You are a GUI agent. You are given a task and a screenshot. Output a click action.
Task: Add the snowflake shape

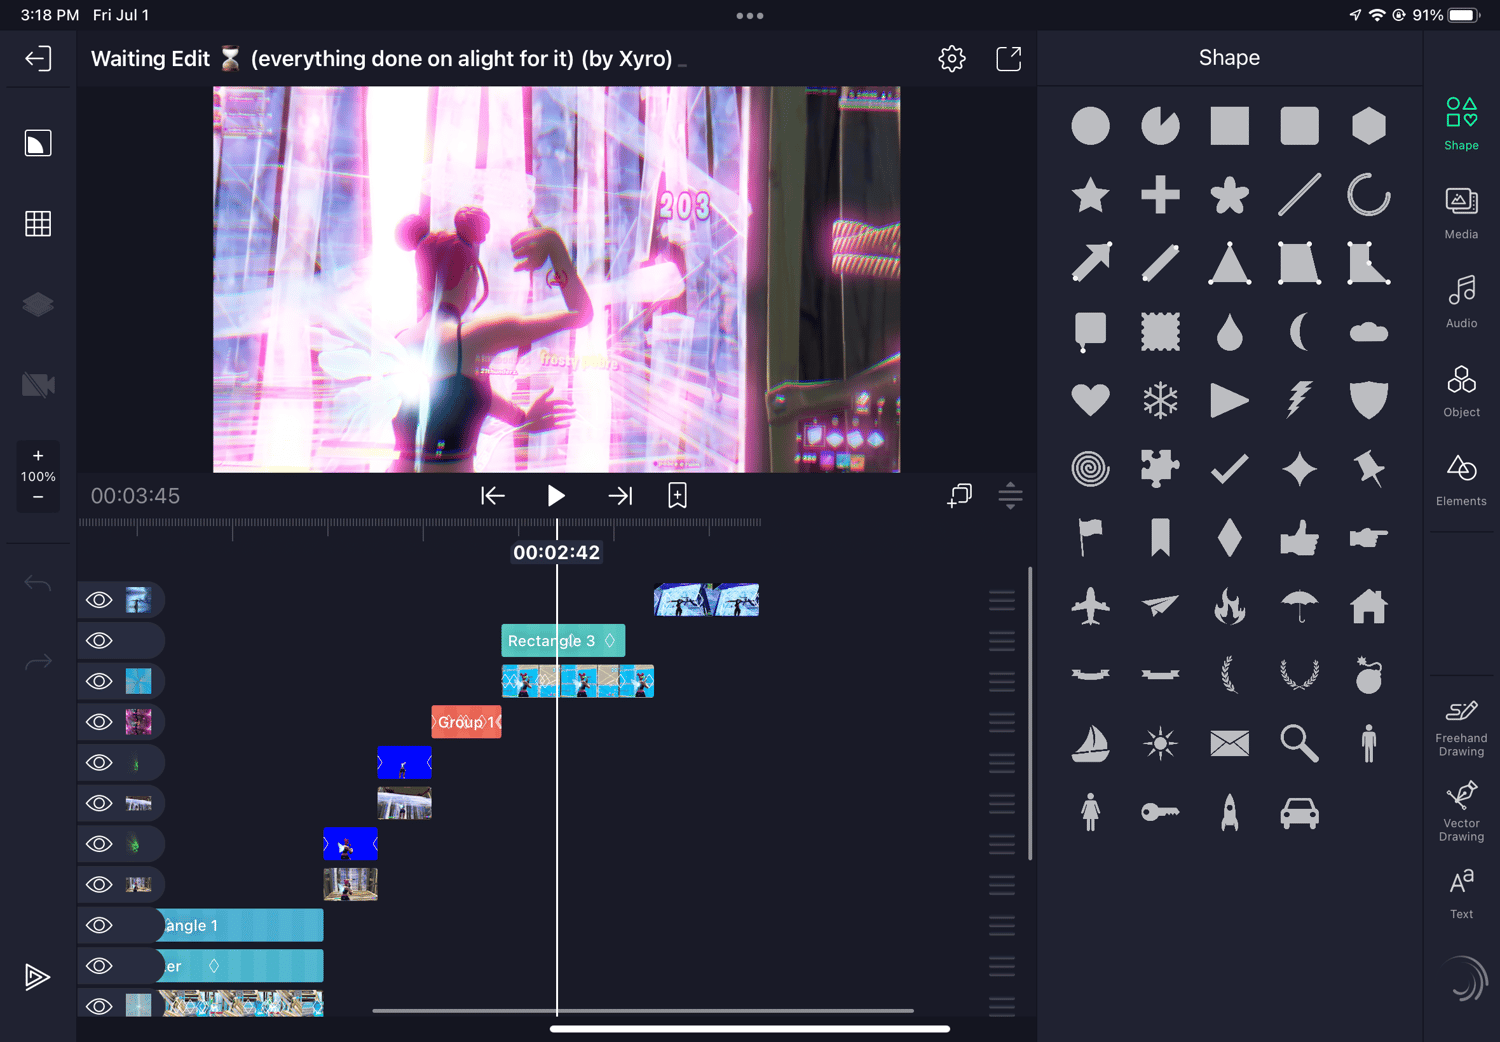(1160, 400)
